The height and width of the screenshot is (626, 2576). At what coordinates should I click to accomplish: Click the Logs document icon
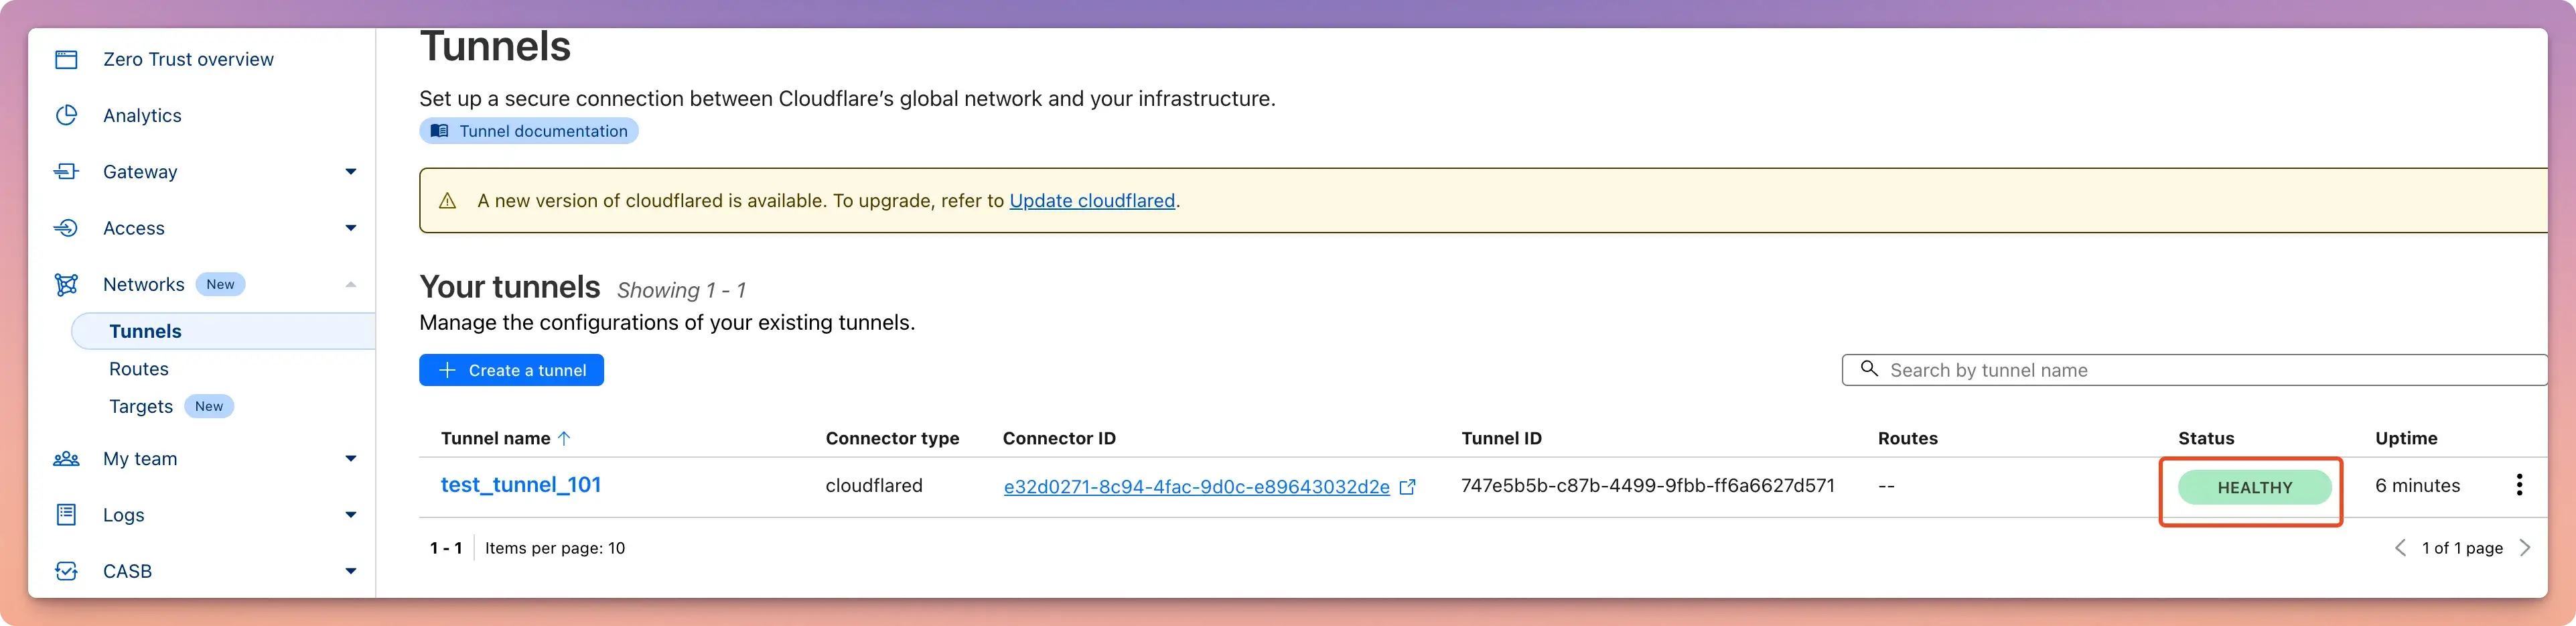pyautogui.click(x=66, y=514)
